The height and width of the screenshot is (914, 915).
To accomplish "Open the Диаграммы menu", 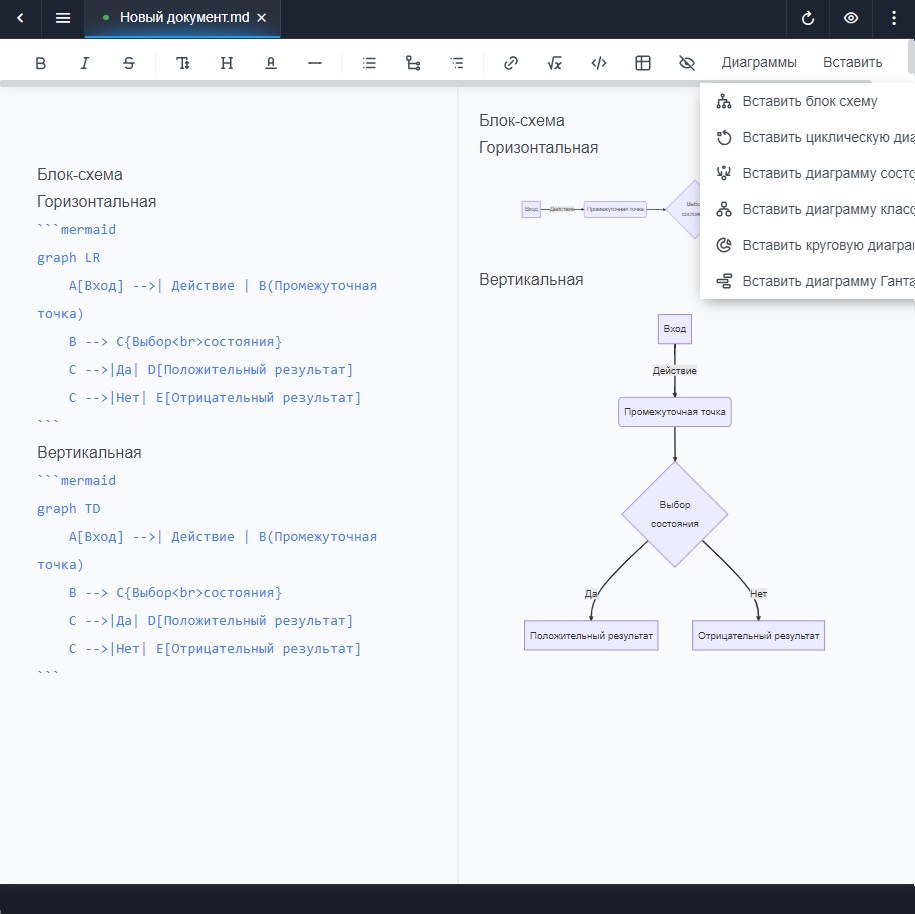I will (x=759, y=62).
